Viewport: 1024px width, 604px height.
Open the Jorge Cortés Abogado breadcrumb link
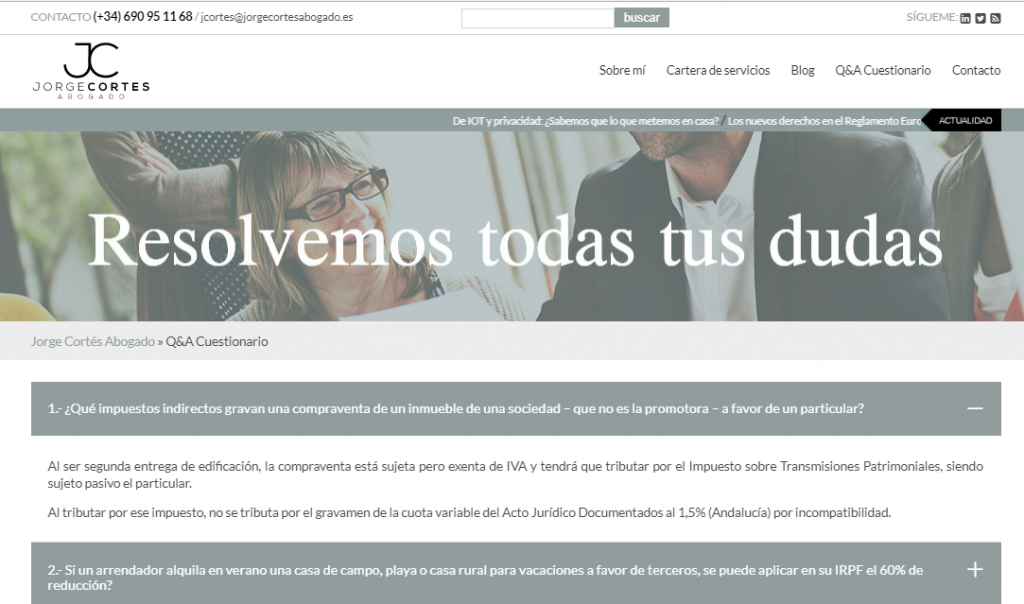point(93,341)
